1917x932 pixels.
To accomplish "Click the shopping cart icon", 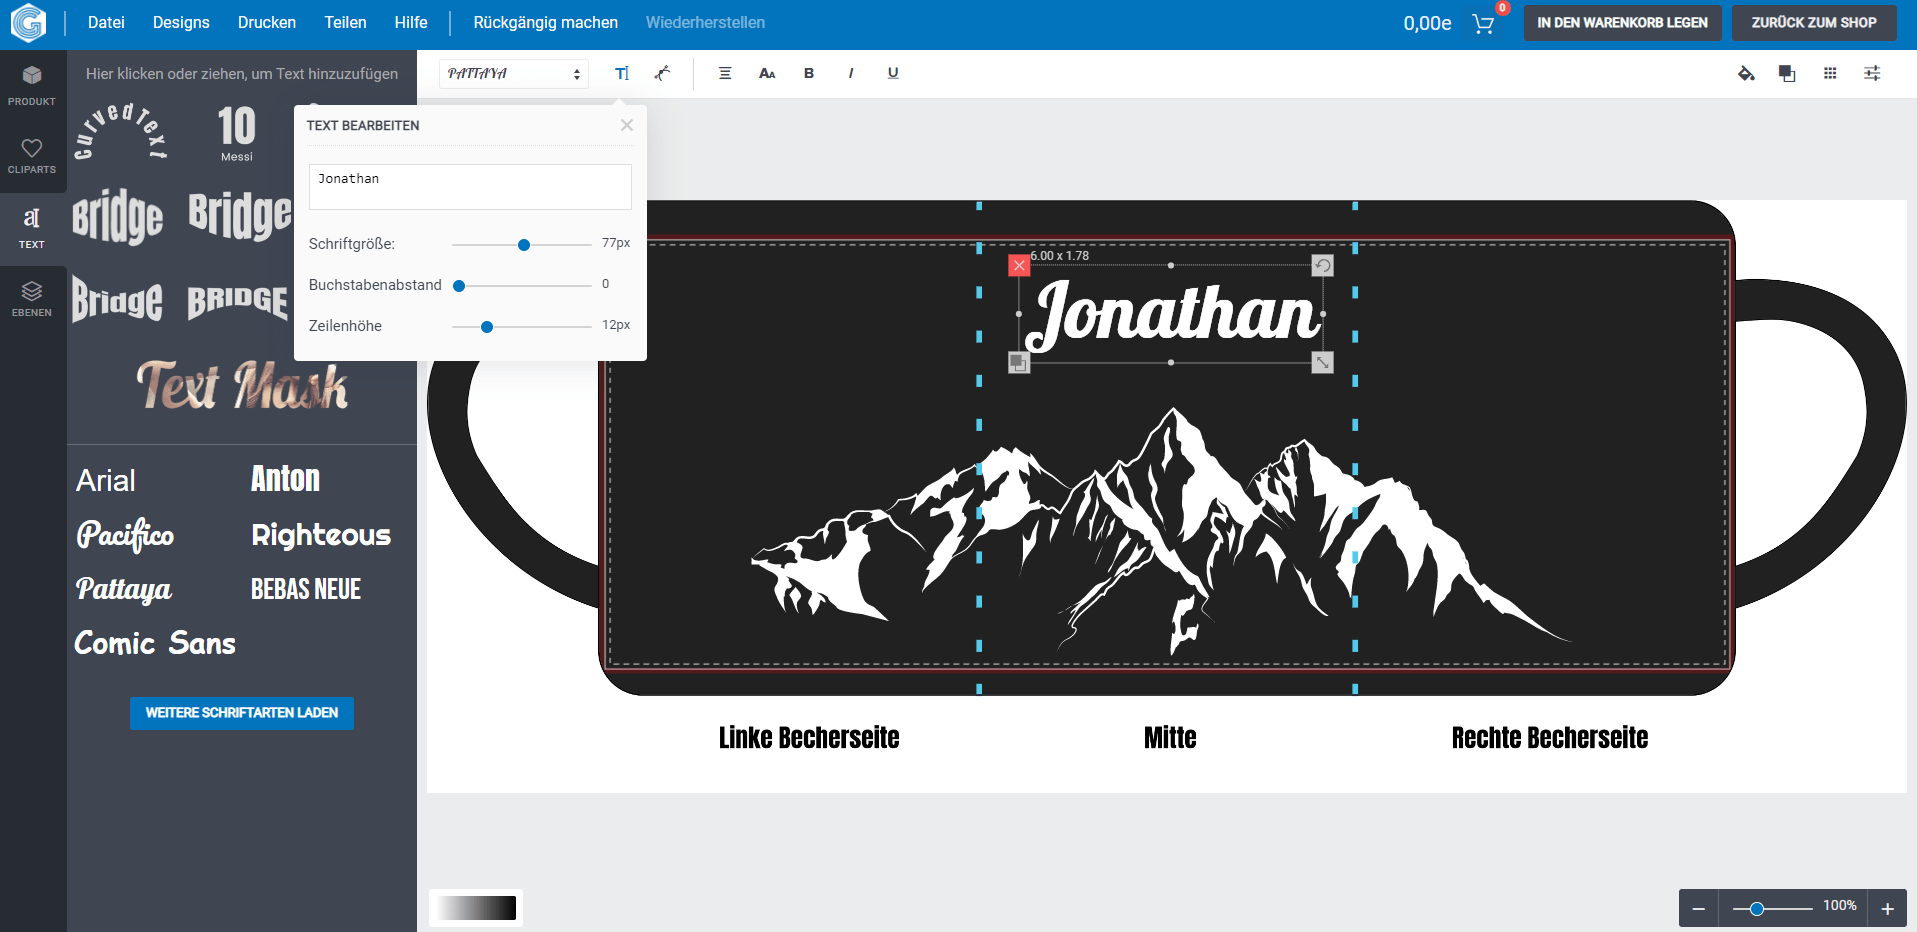I will click(1483, 23).
